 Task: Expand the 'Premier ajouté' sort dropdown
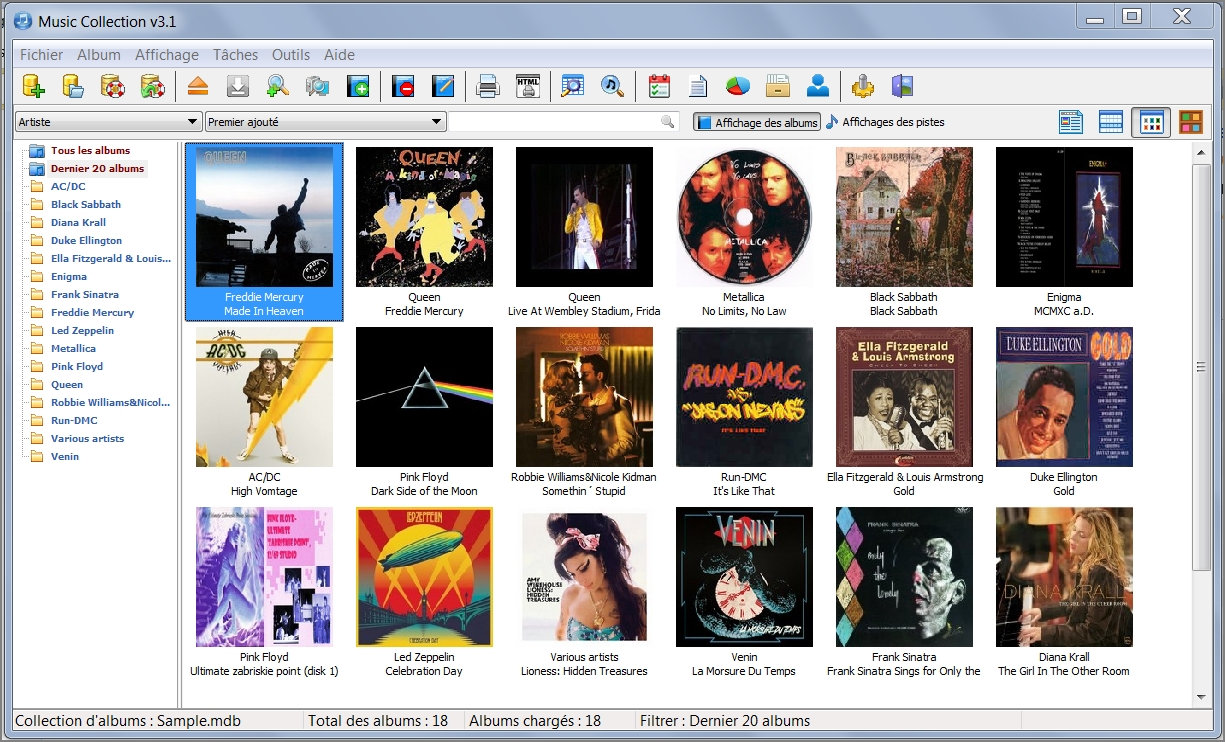325,122
